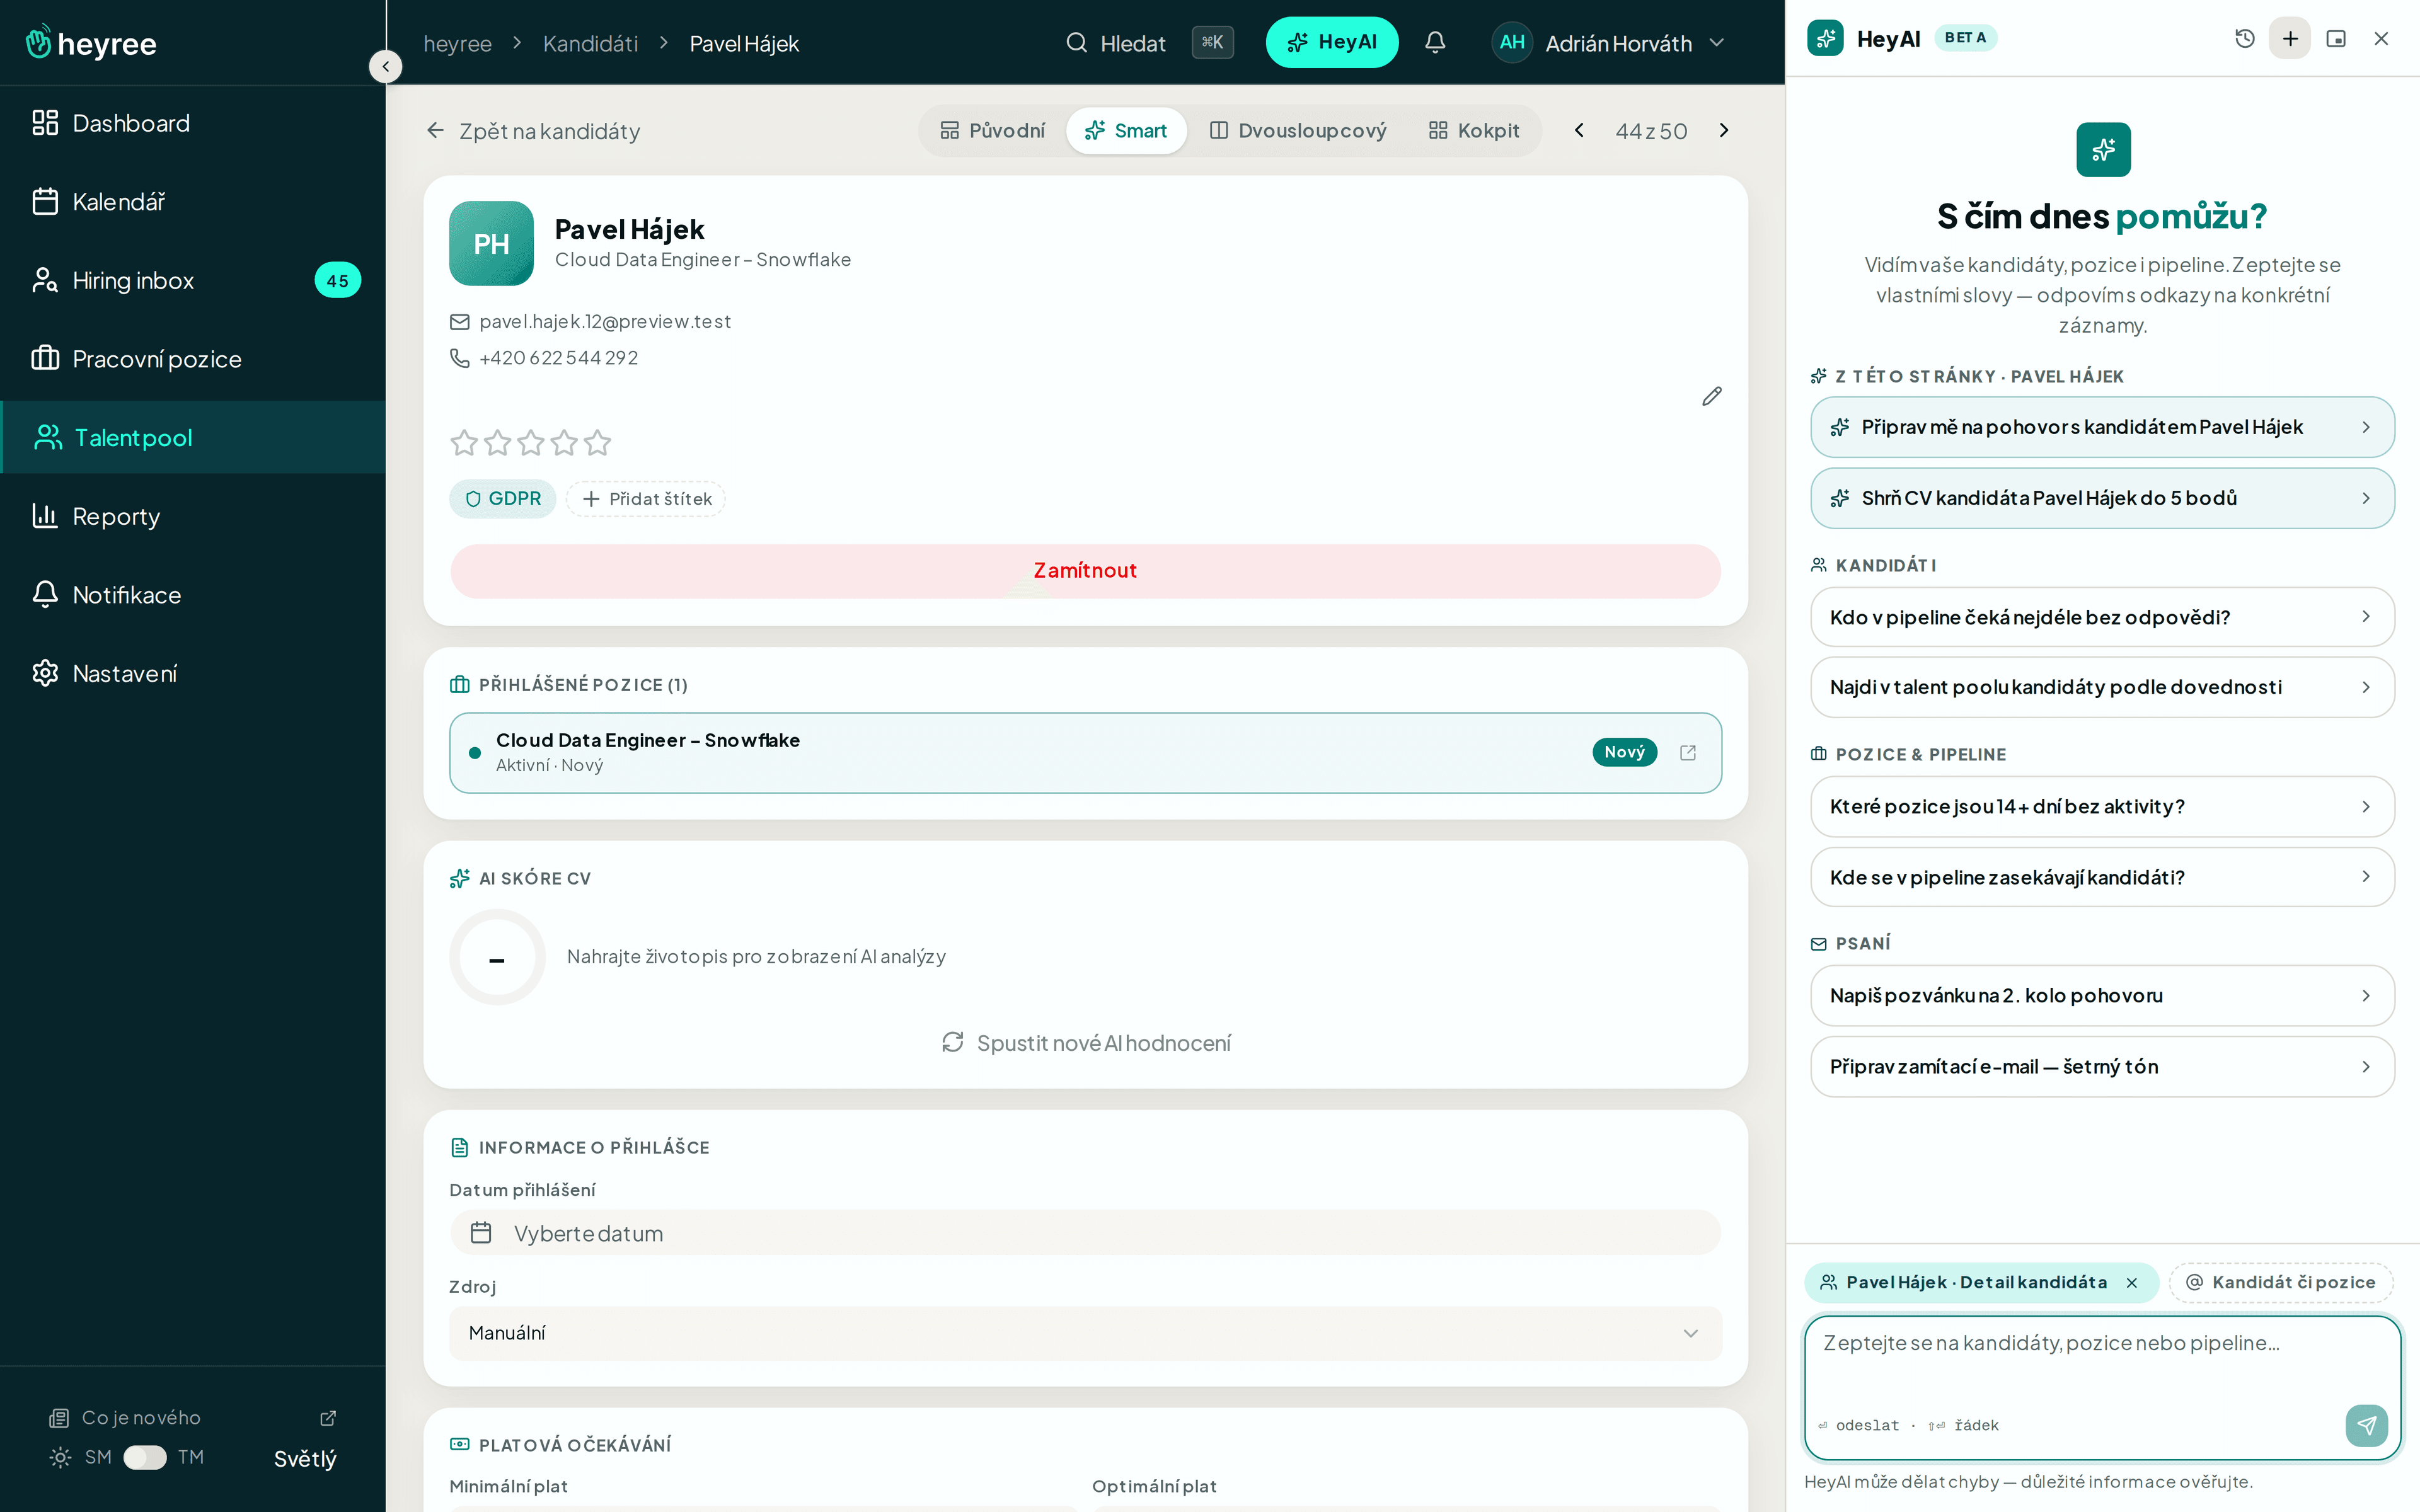Collapse the sidebar with the arrow handle
Screen dimensions: 2420x1512
tap(385, 66)
